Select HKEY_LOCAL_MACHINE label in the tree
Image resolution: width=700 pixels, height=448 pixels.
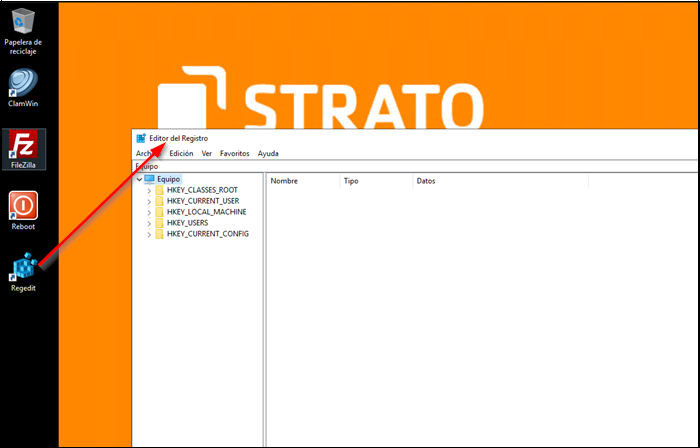207,212
